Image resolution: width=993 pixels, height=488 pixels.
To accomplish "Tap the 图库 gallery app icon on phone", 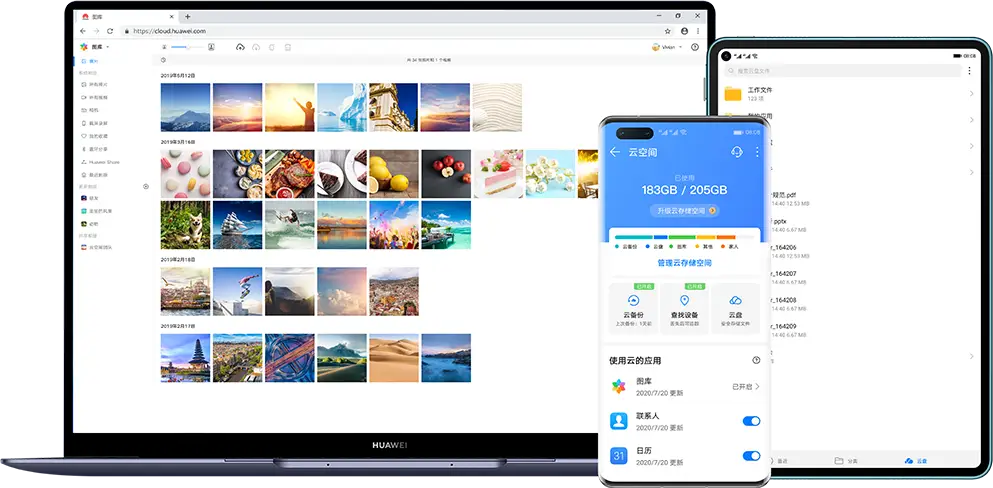I will coord(619,386).
